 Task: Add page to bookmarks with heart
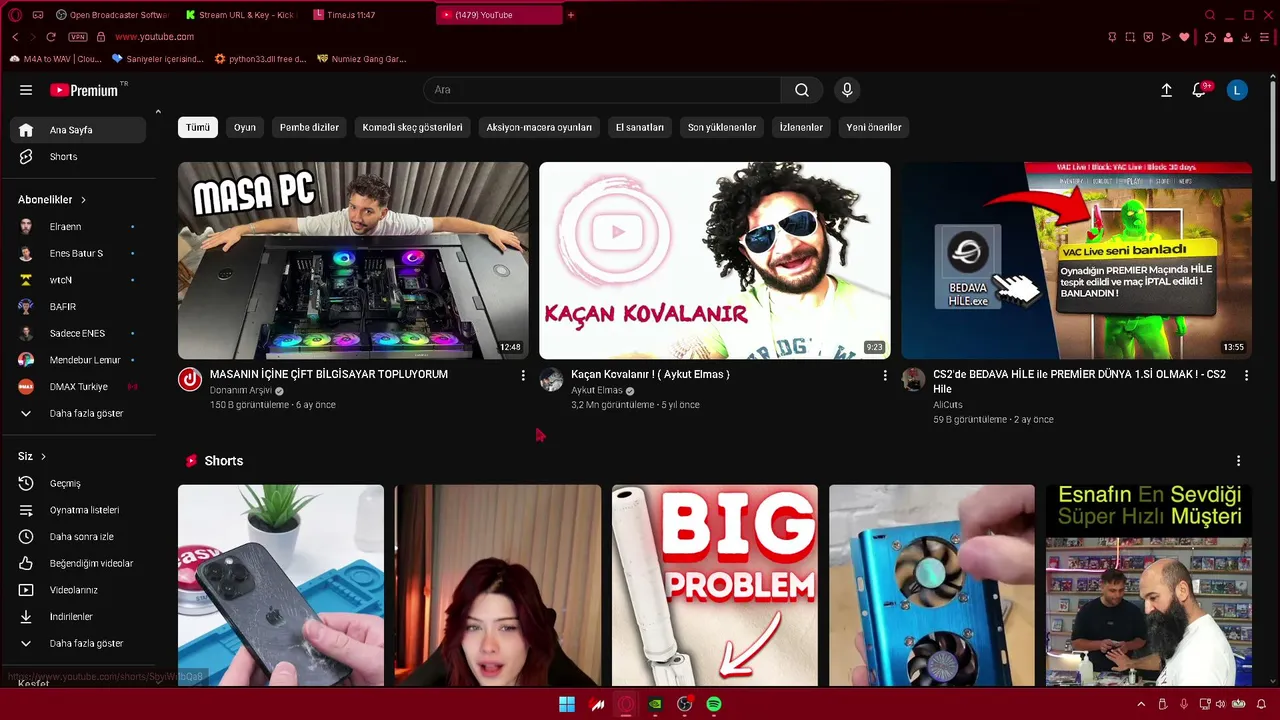tap(1185, 37)
